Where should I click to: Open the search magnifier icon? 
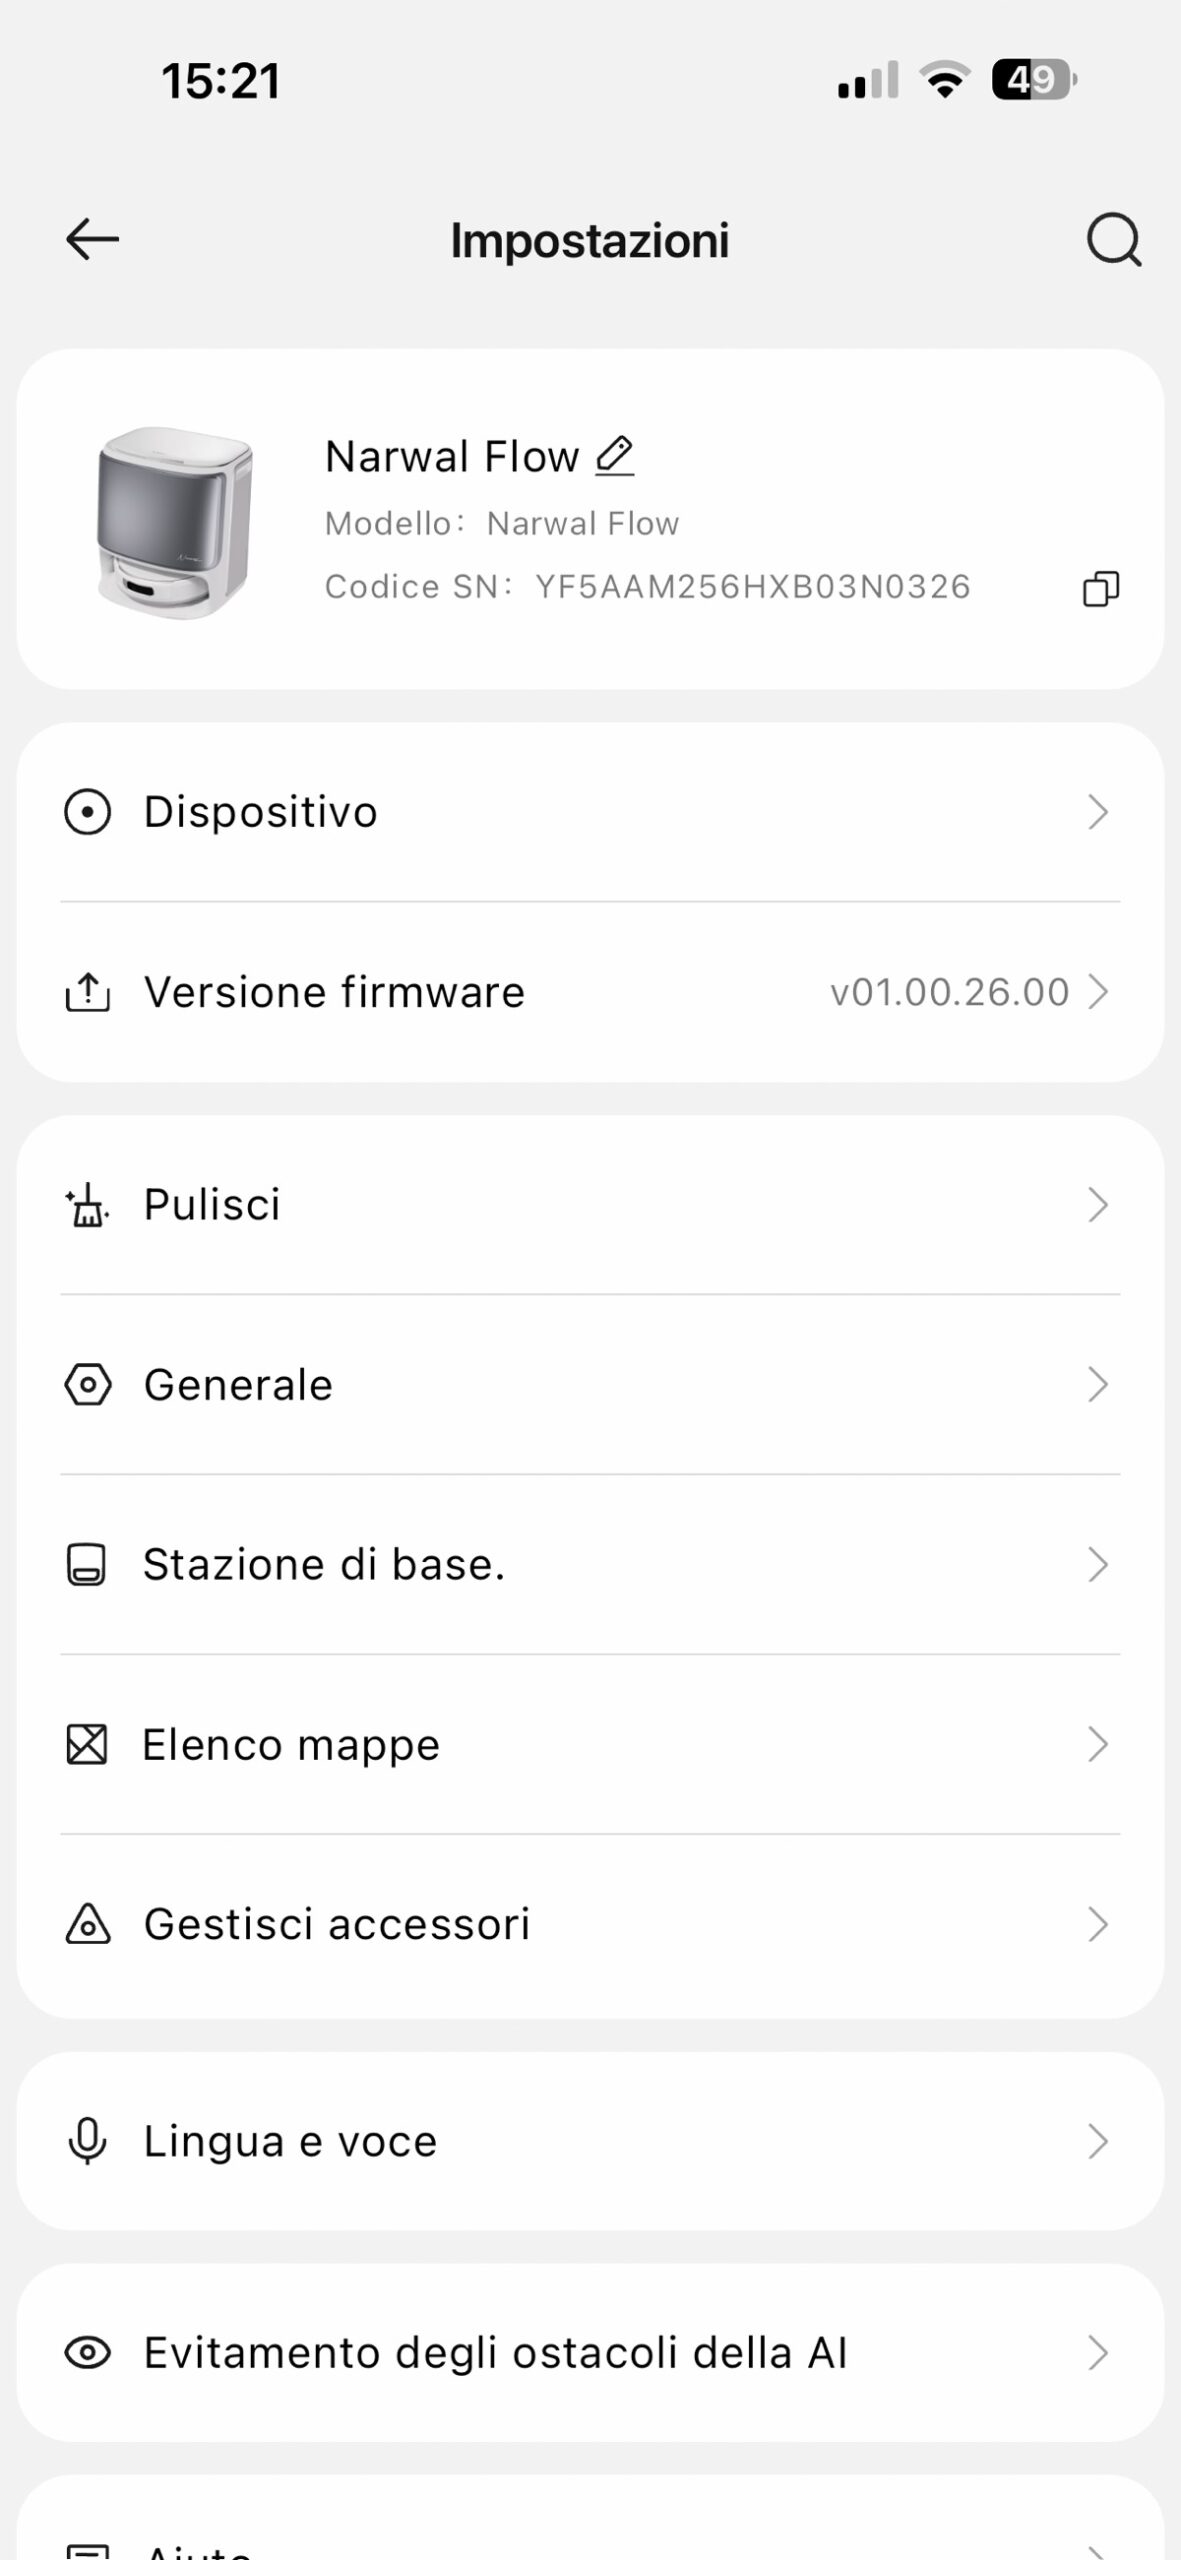tap(1113, 240)
